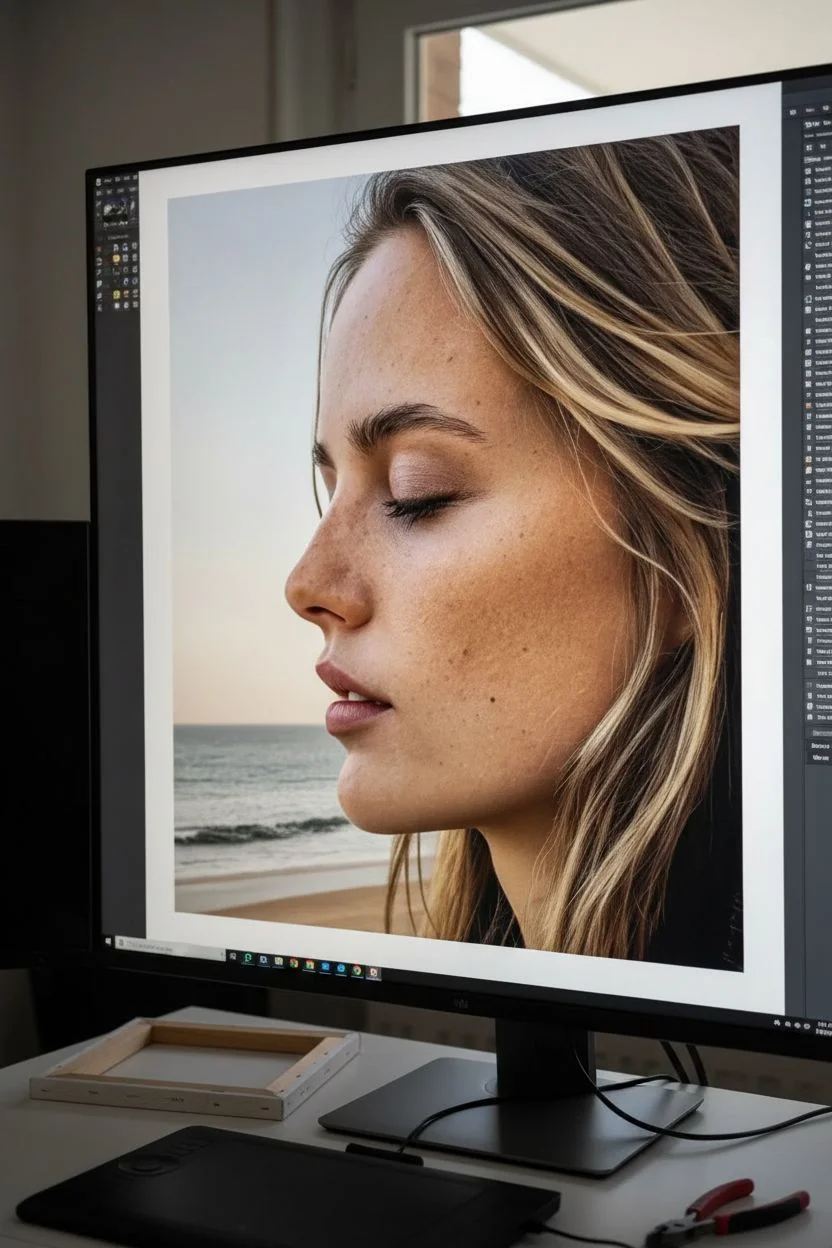
Task: Click the bottom-most button in the right panel
Action: click(820, 759)
